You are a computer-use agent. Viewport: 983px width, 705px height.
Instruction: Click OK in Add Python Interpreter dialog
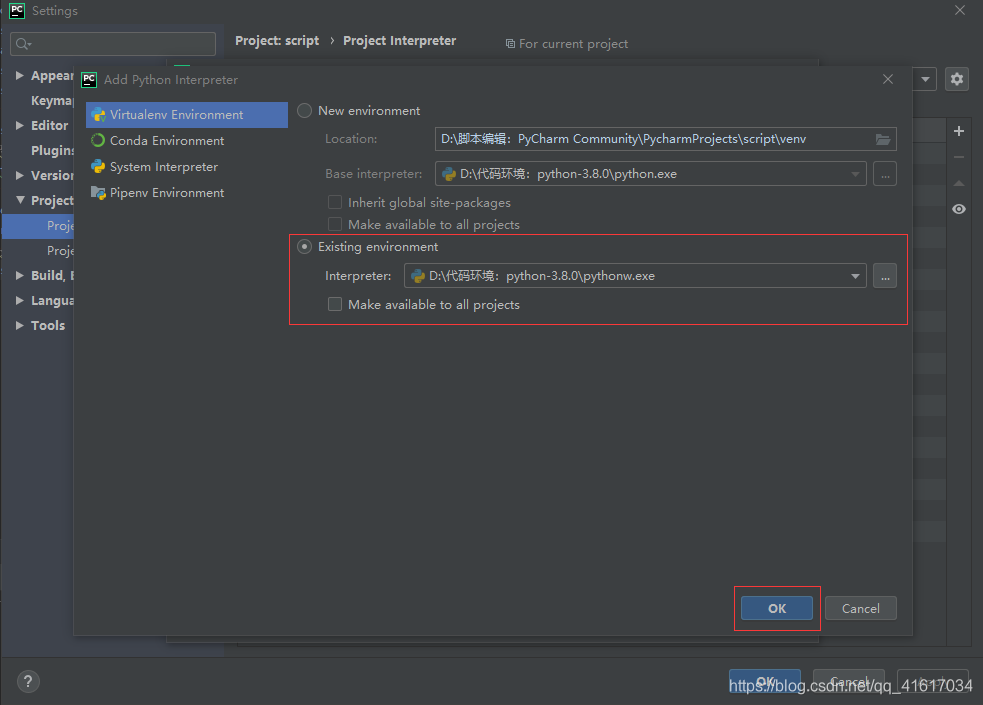pos(777,608)
